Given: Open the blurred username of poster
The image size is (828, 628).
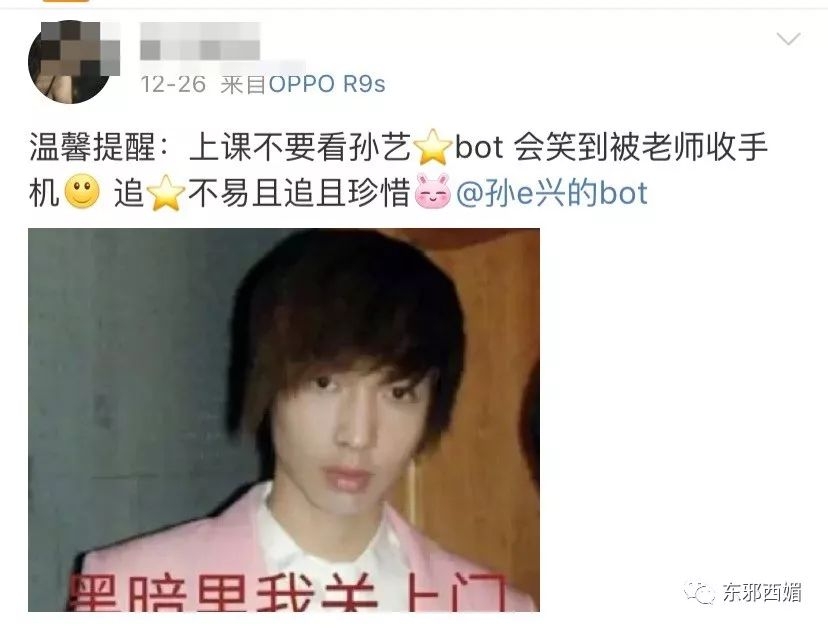Looking at the screenshot, I should (200, 41).
